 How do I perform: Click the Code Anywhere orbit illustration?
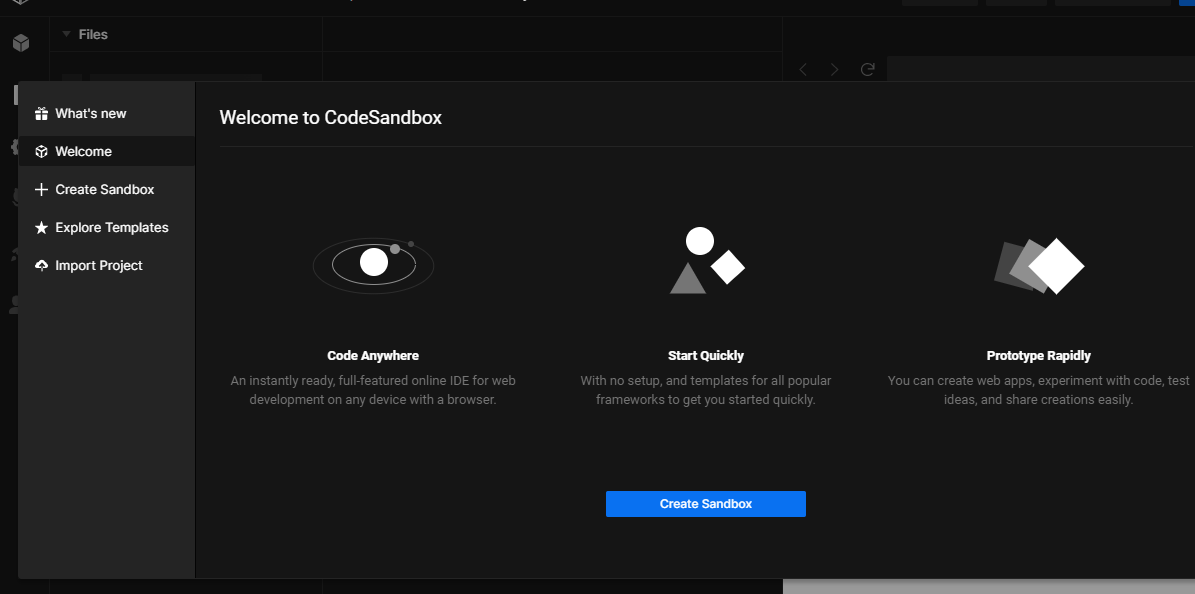coord(373,264)
